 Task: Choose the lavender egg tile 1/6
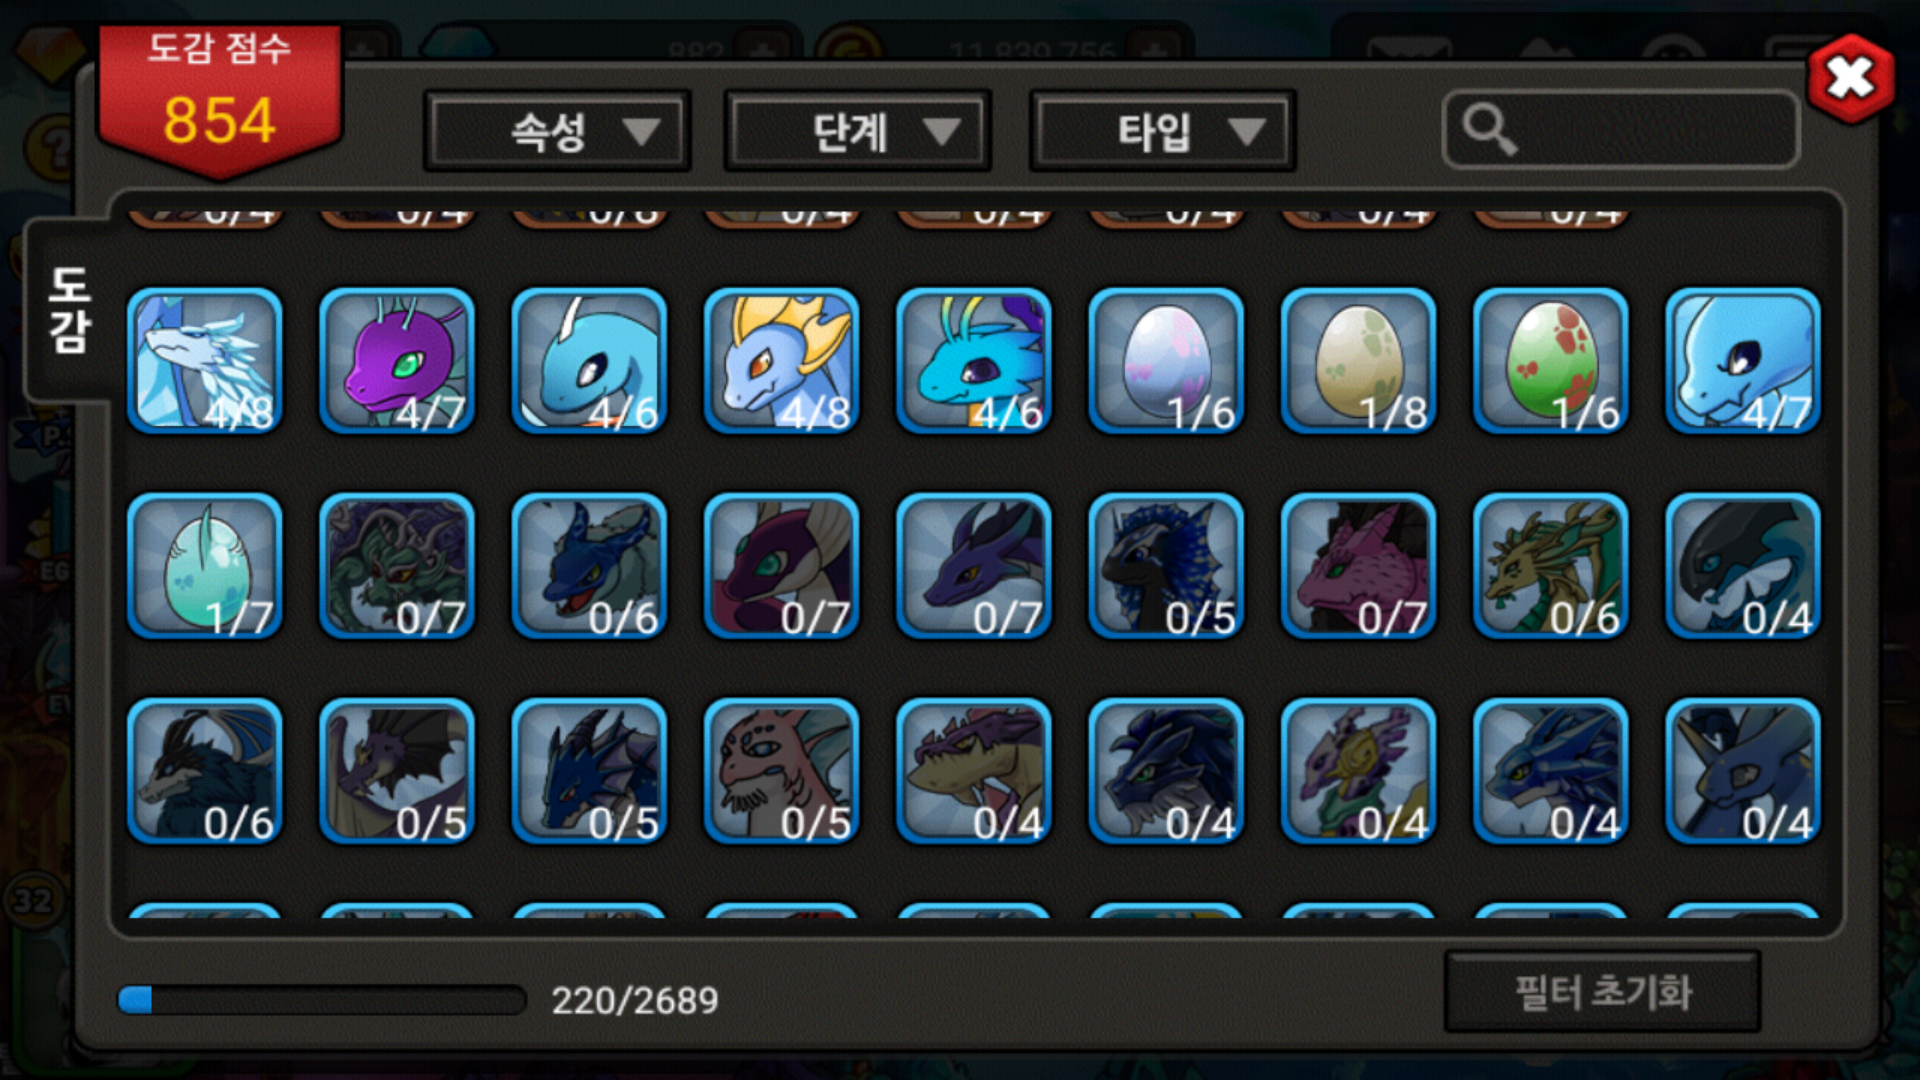click(1166, 361)
